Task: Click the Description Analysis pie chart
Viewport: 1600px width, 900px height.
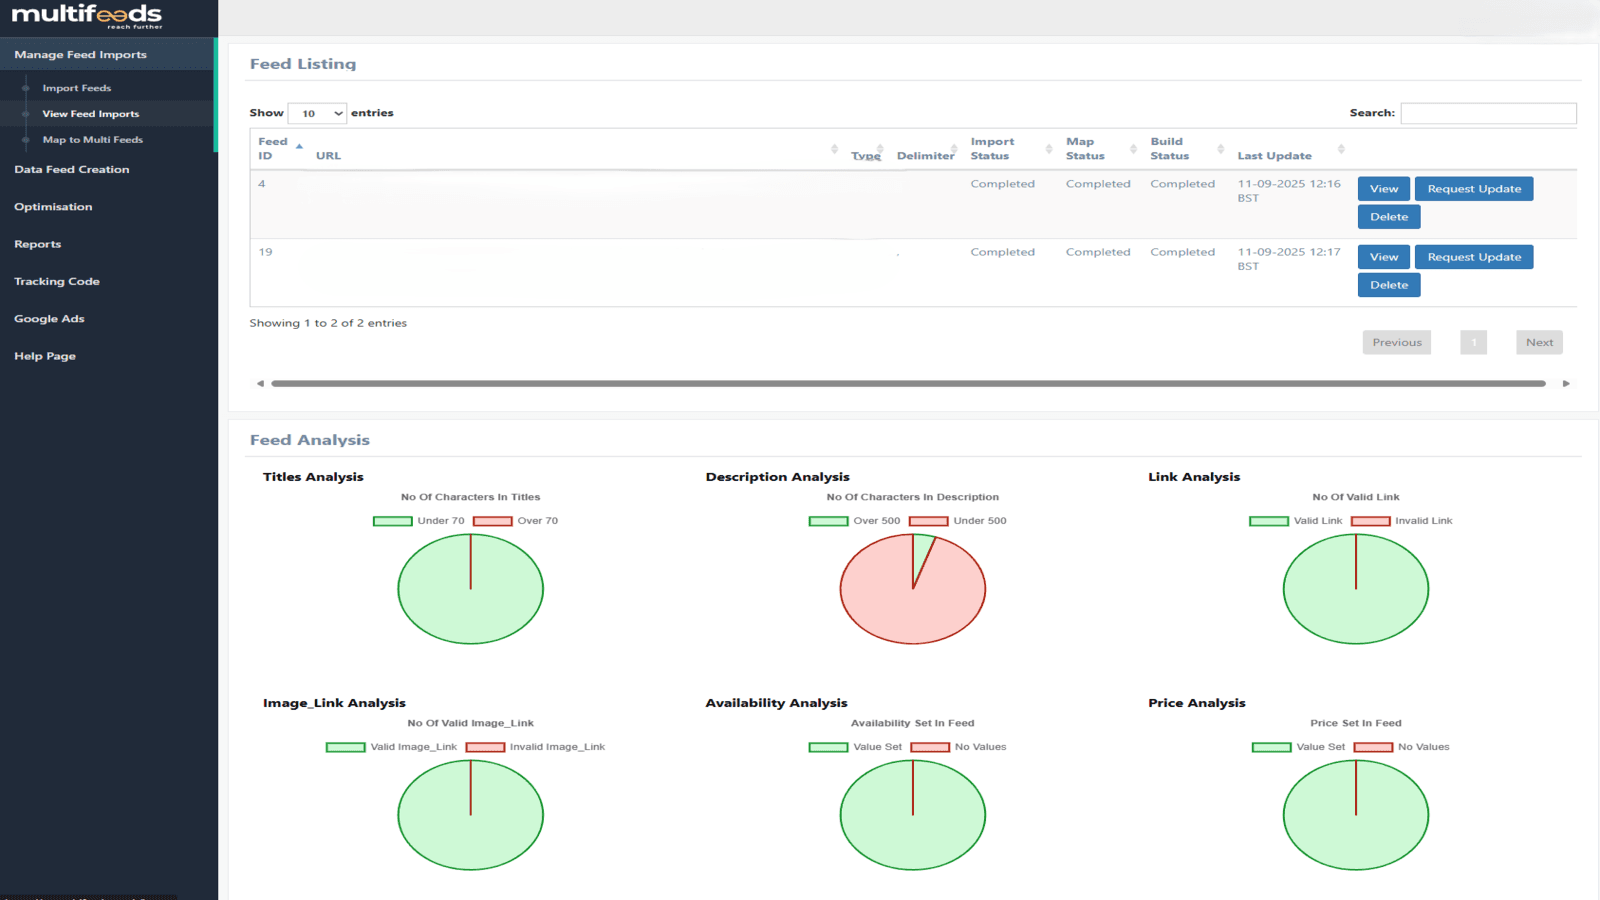Action: [x=913, y=589]
